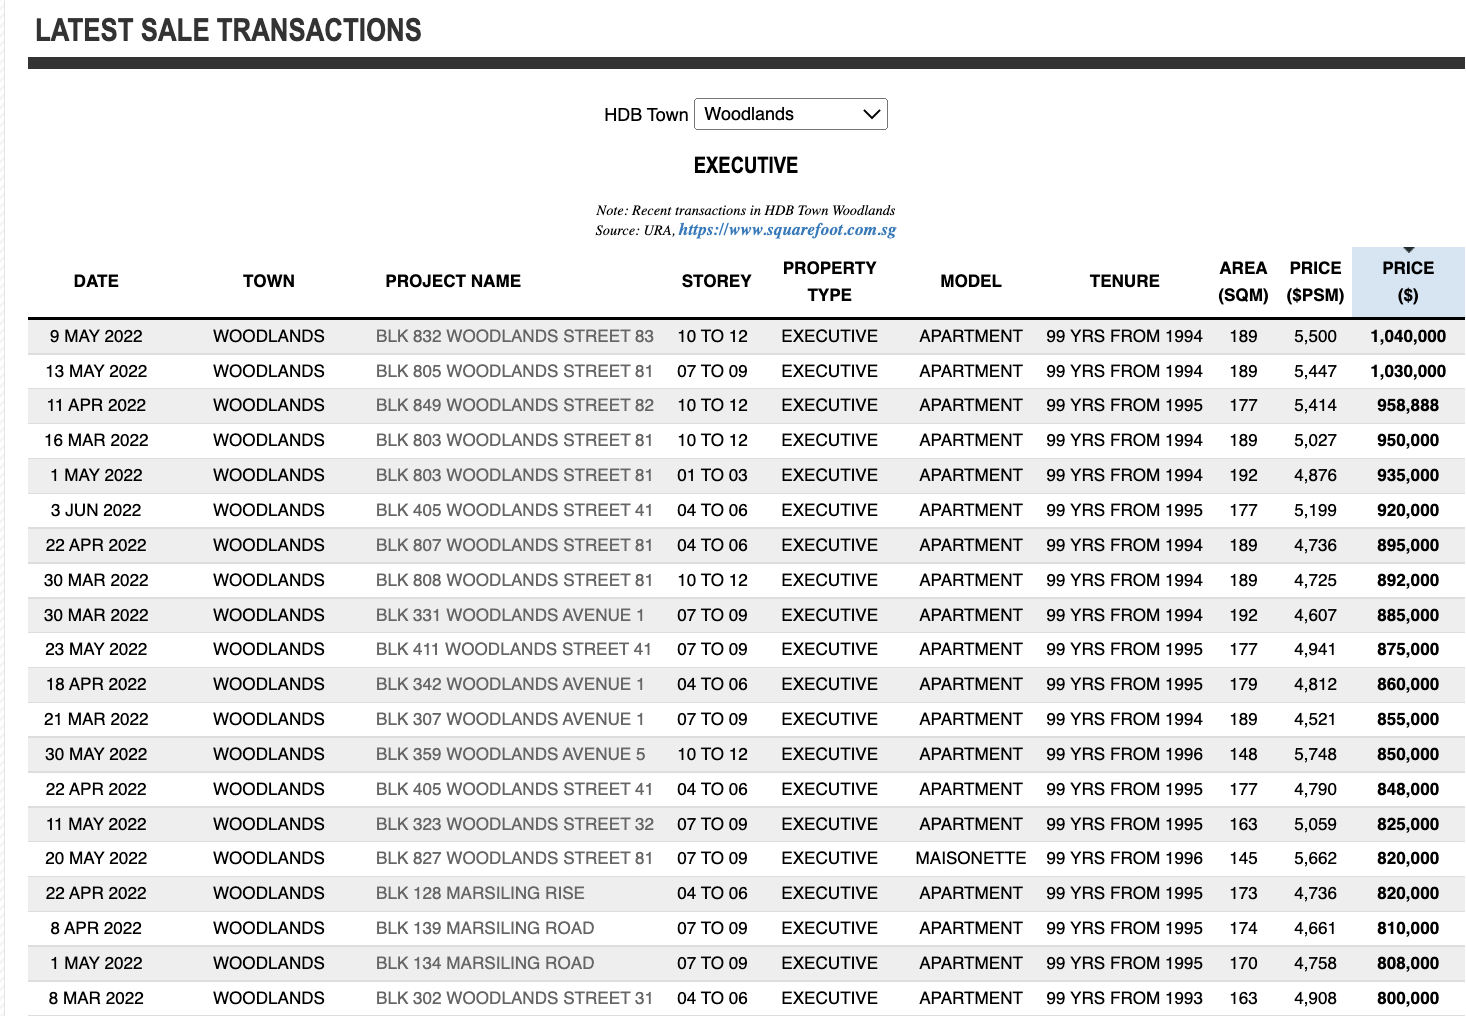Sort by the TOWN column header

[x=268, y=281]
